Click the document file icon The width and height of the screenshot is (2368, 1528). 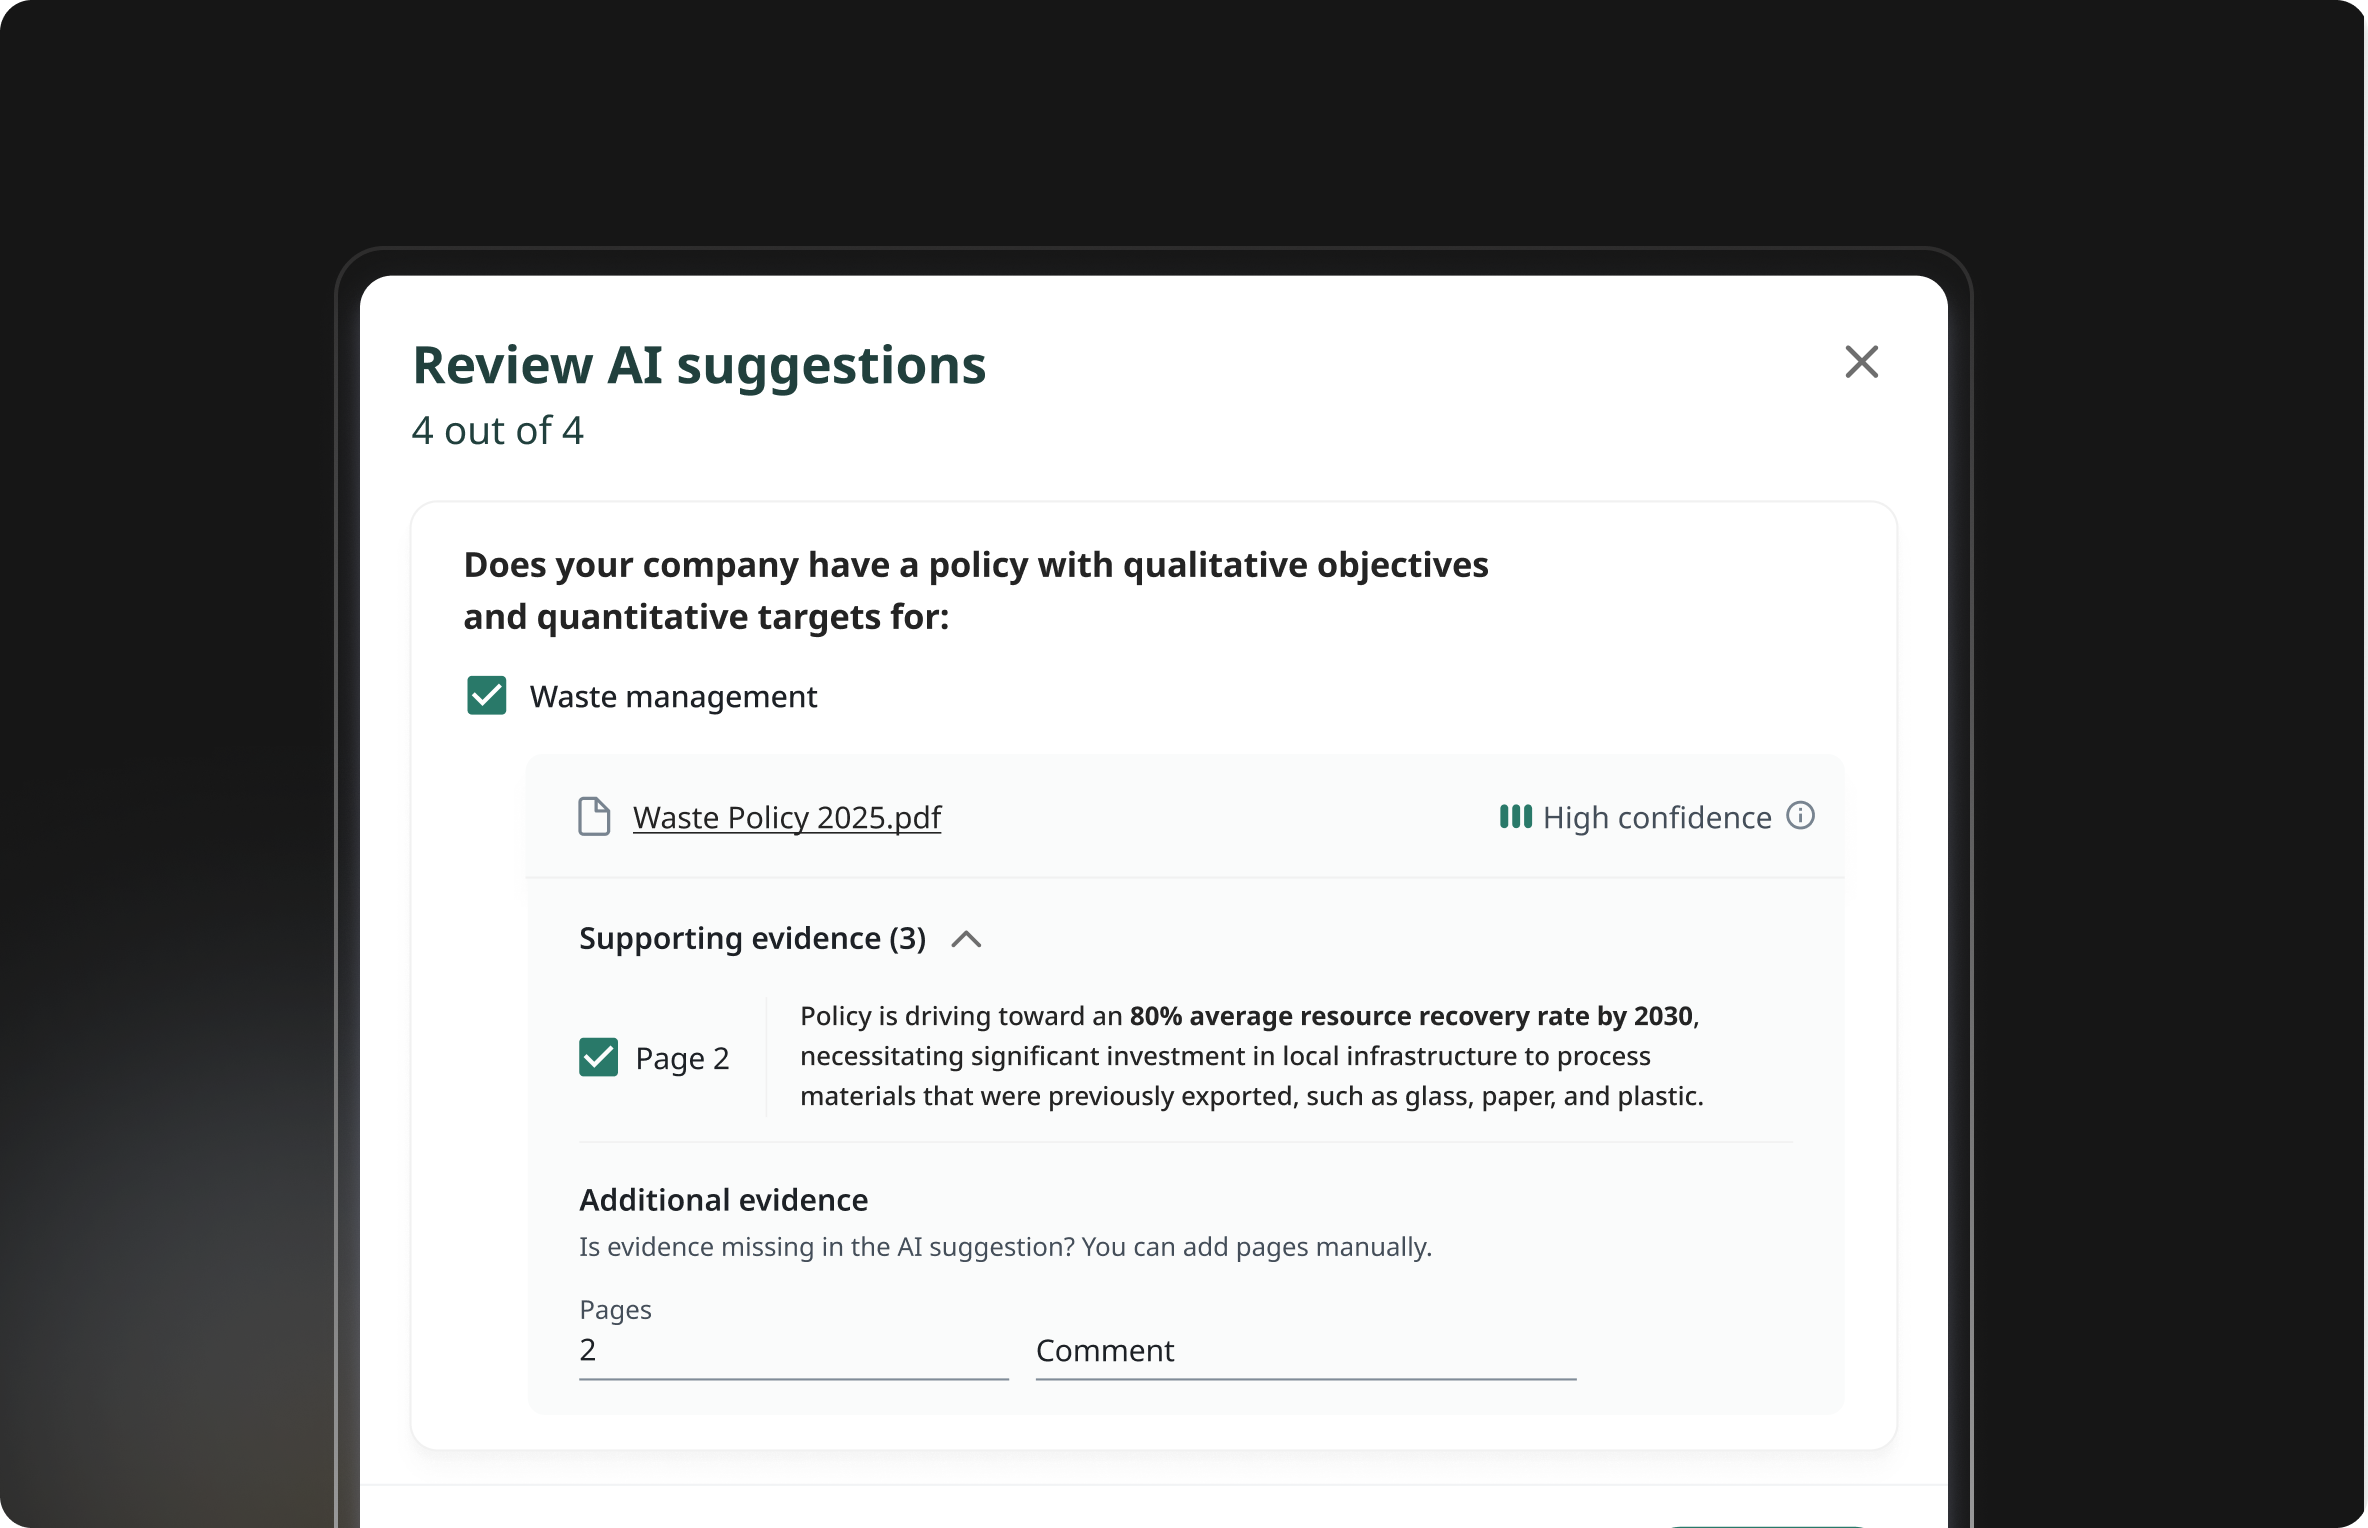point(594,817)
